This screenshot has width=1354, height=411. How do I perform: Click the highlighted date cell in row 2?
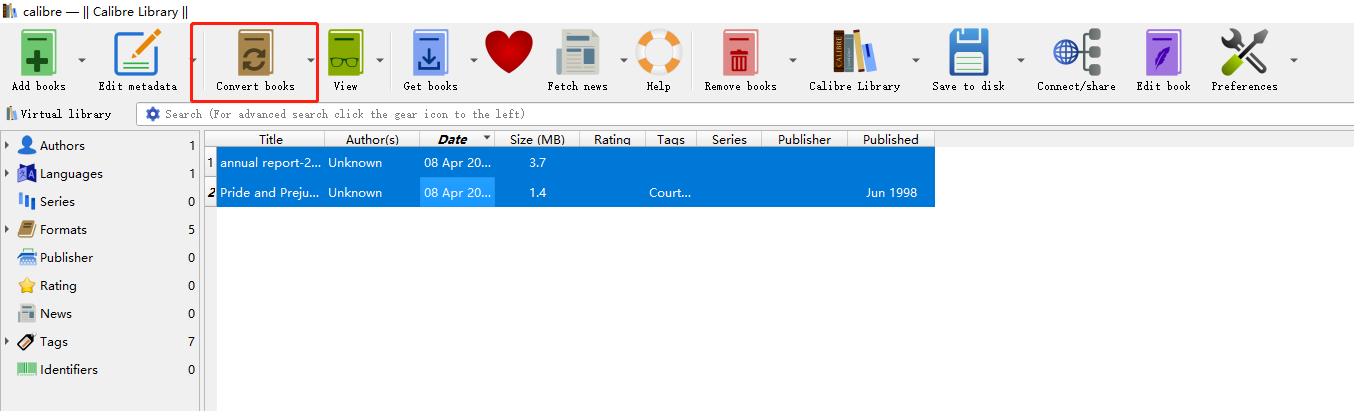(x=457, y=192)
